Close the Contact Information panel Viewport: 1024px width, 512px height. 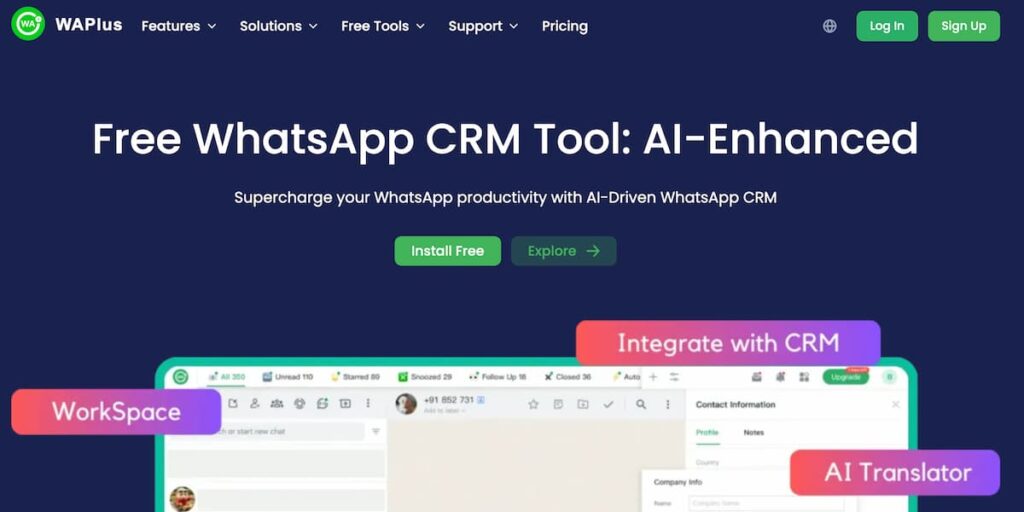coord(895,405)
